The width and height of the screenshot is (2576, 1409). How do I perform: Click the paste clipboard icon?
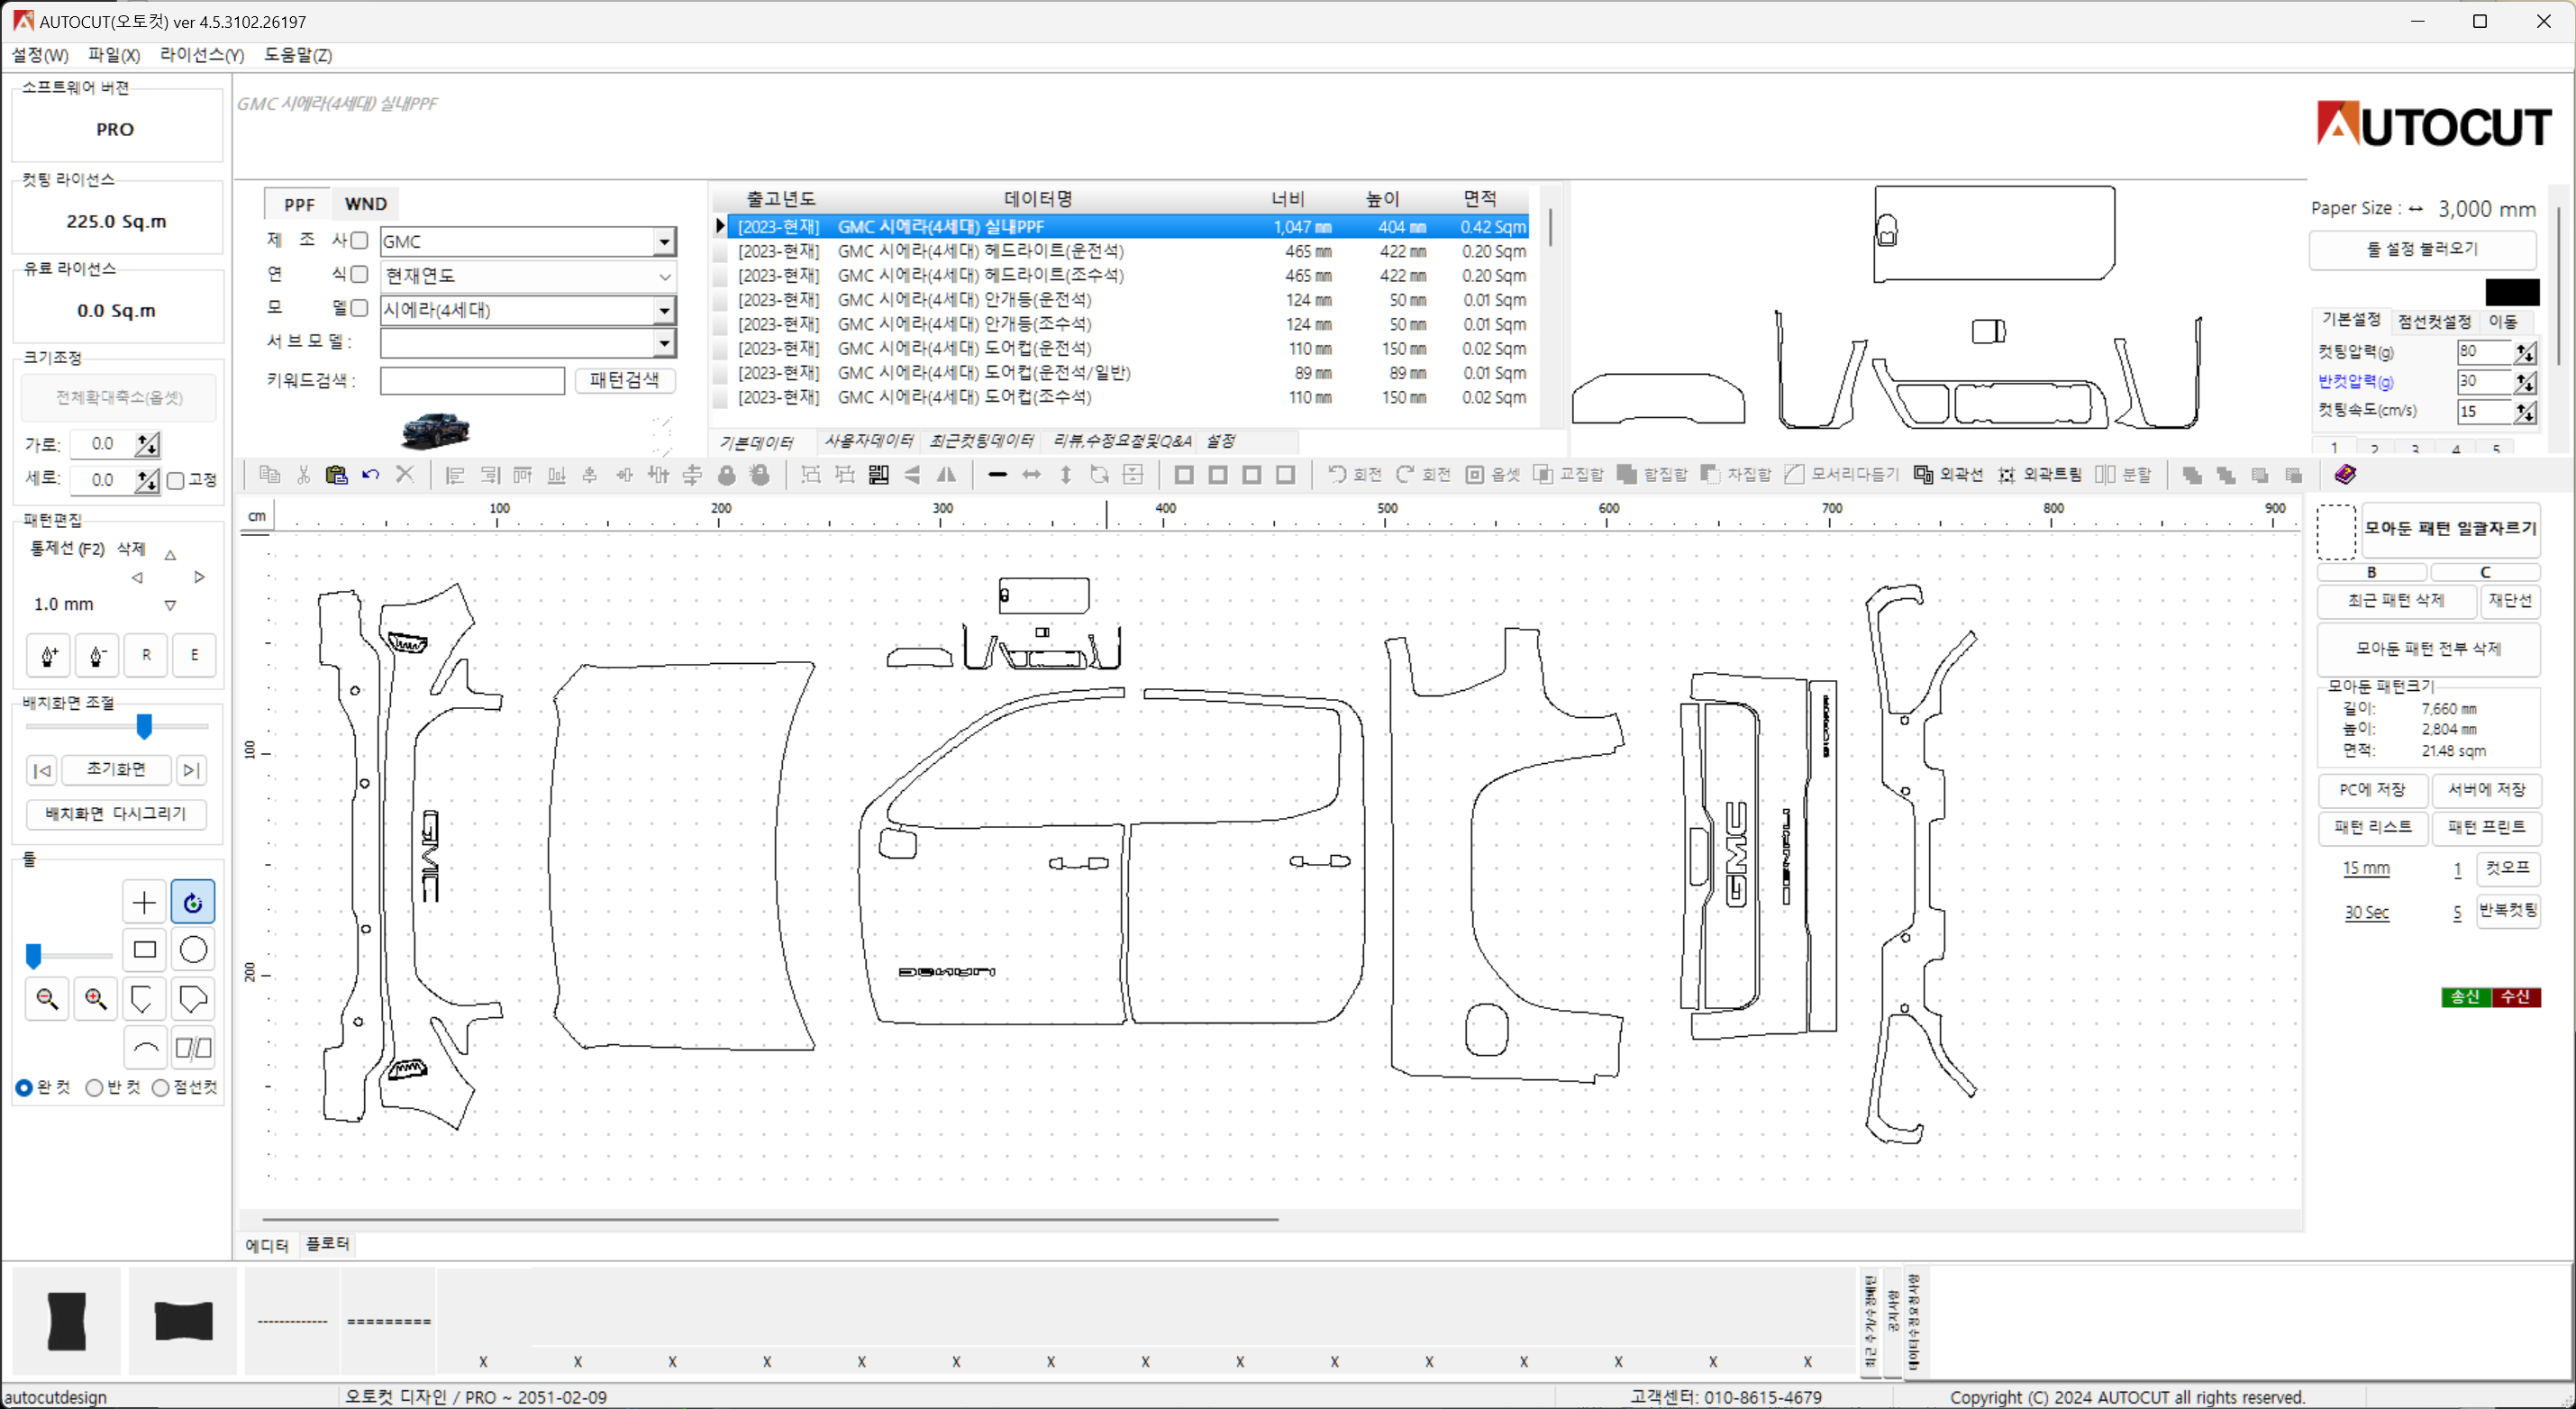pyautogui.click(x=336, y=475)
